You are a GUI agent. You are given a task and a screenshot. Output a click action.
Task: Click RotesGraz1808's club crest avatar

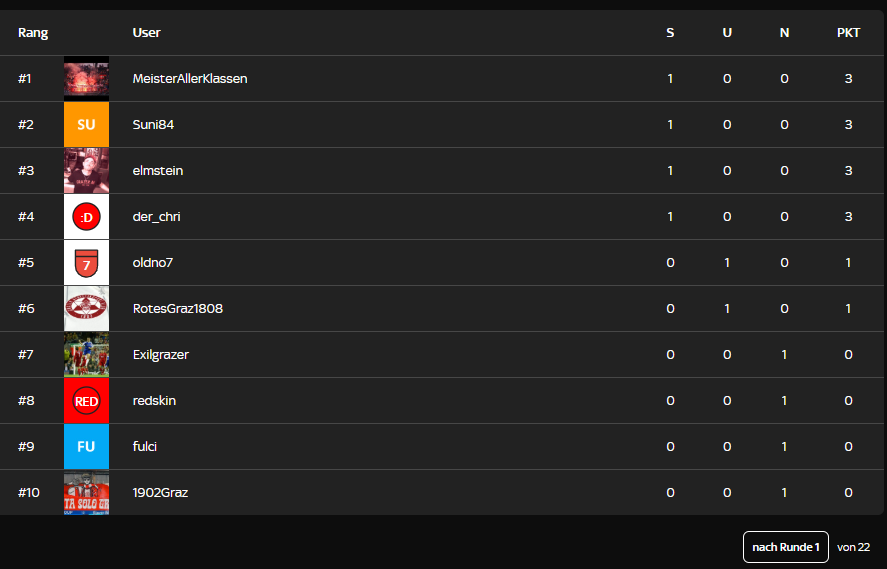[x=86, y=309]
